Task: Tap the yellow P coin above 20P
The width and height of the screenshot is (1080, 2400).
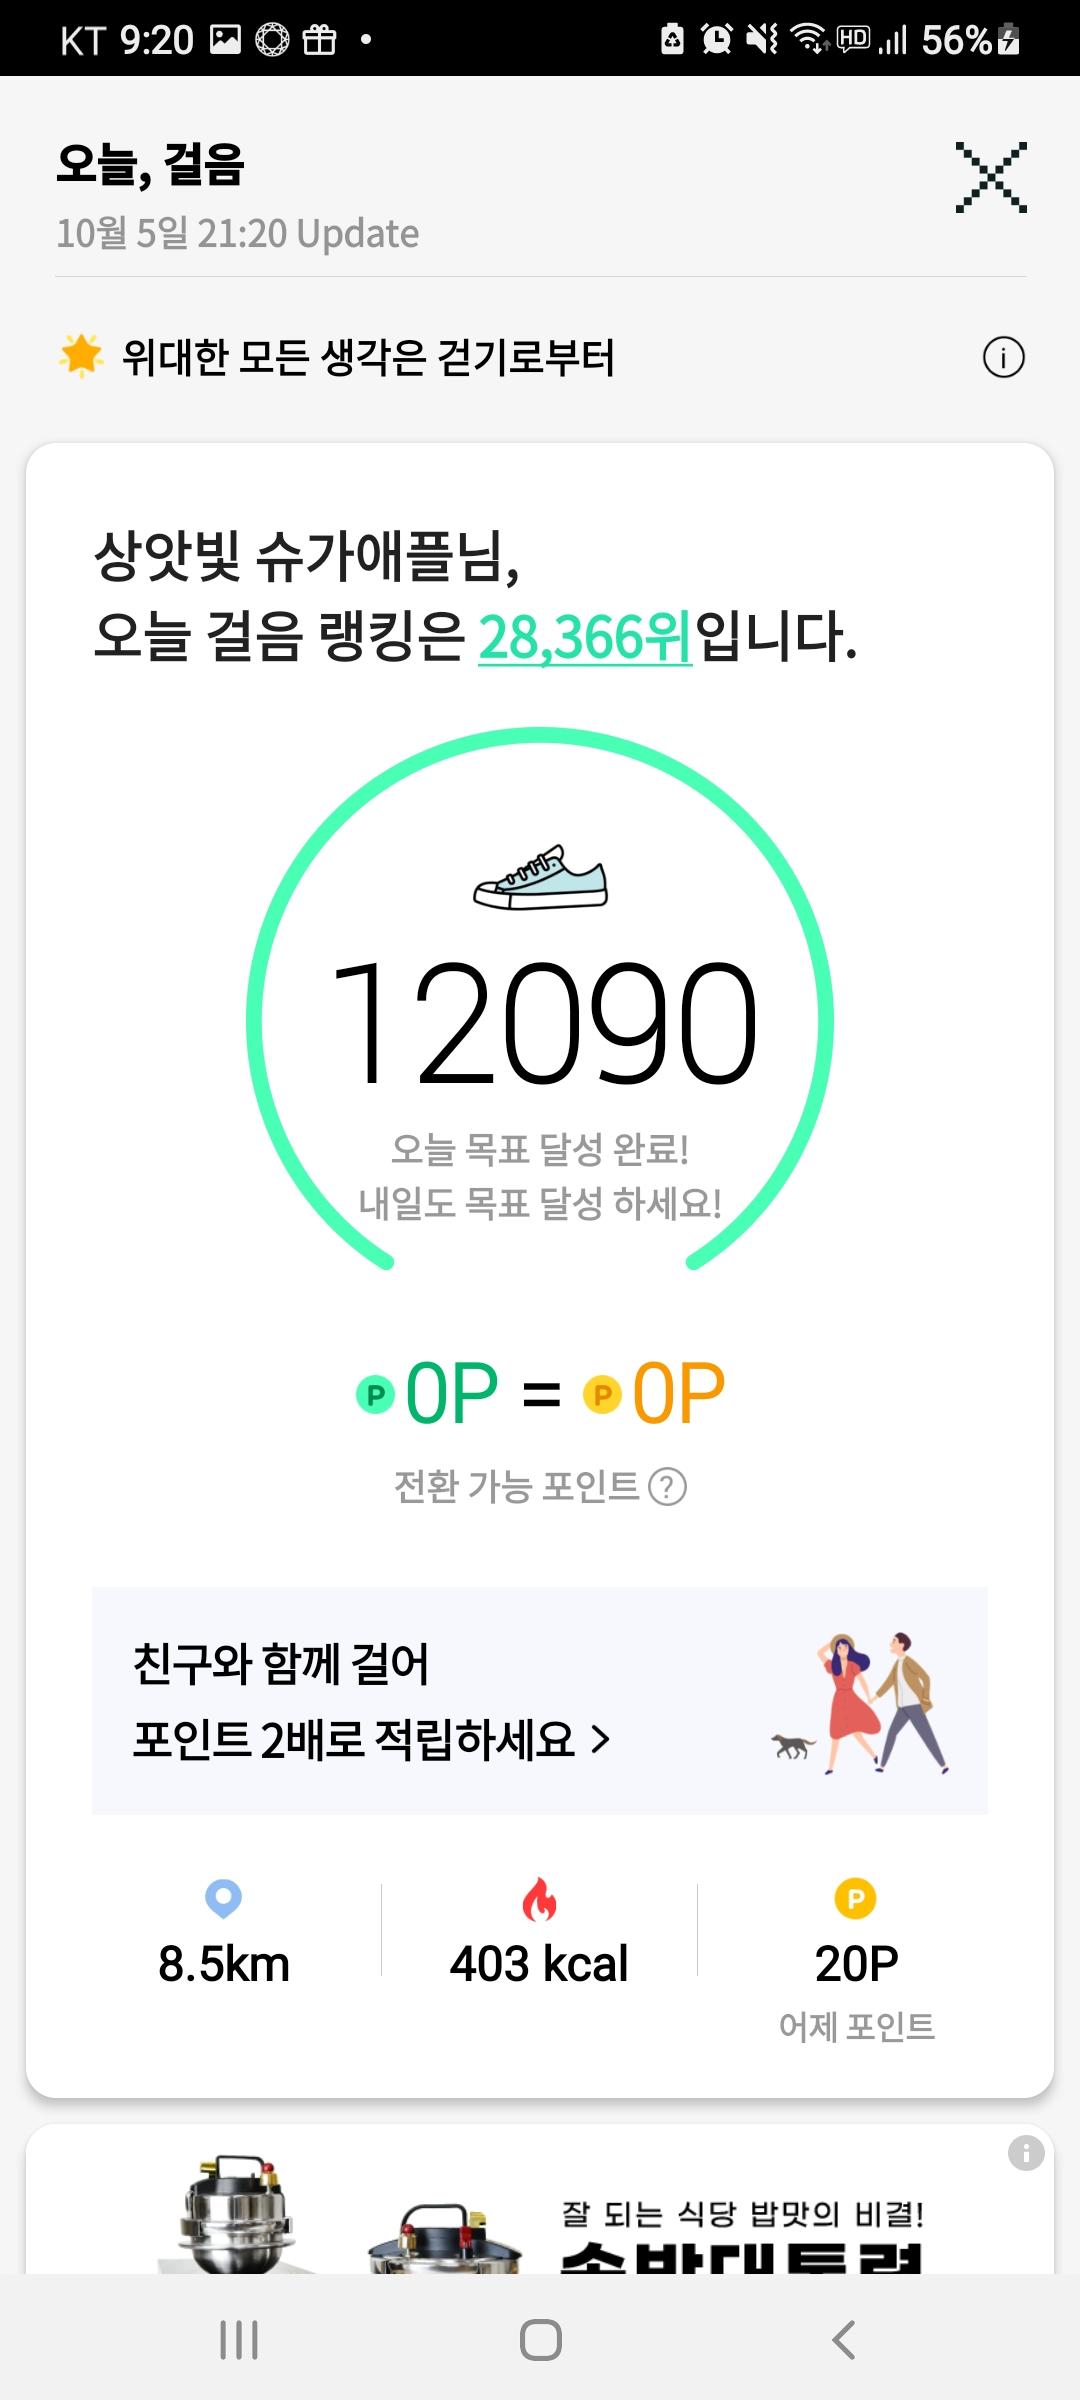Action: [855, 1898]
